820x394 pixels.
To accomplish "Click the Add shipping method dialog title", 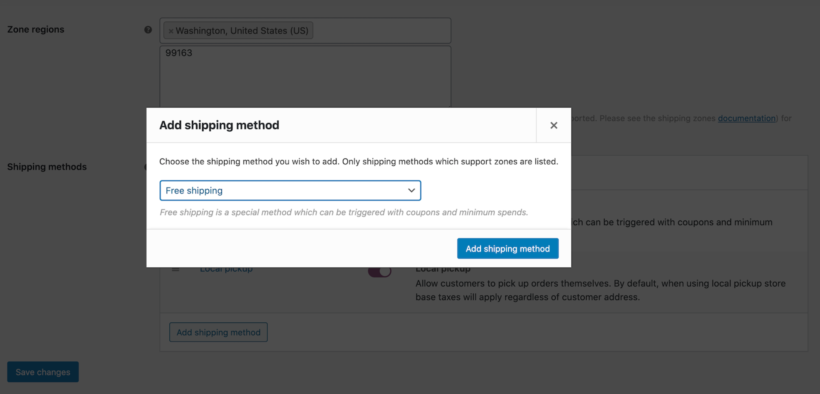I will [x=219, y=125].
